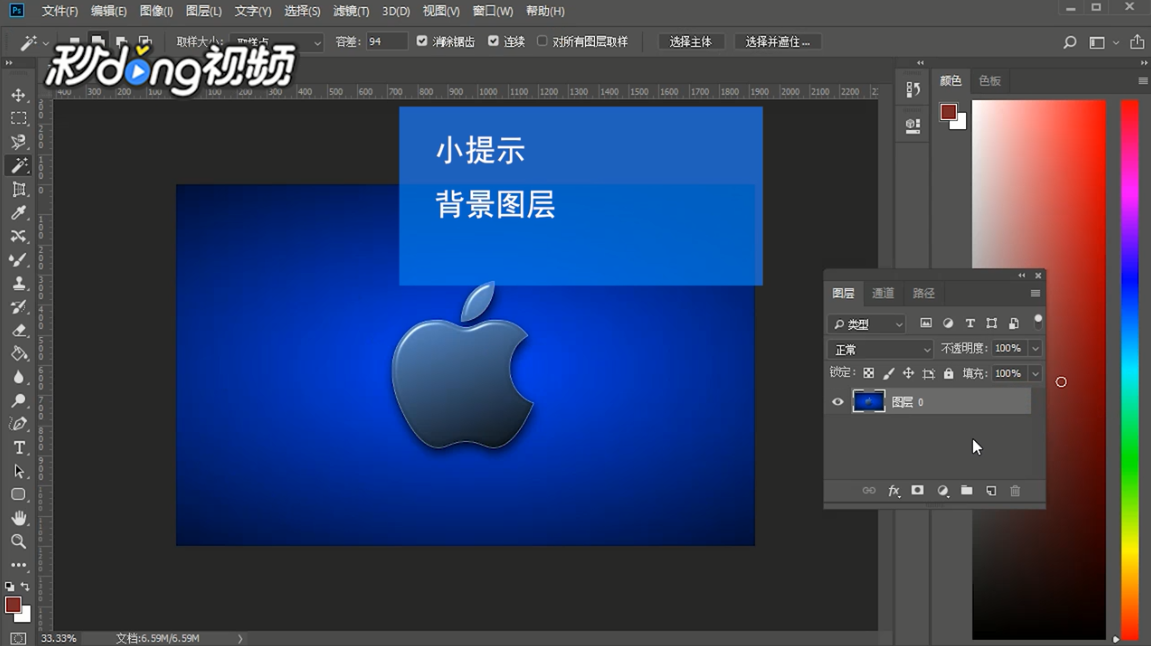This screenshot has height=646, width=1151.
Task: Select the Crop tool
Action: [18, 189]
